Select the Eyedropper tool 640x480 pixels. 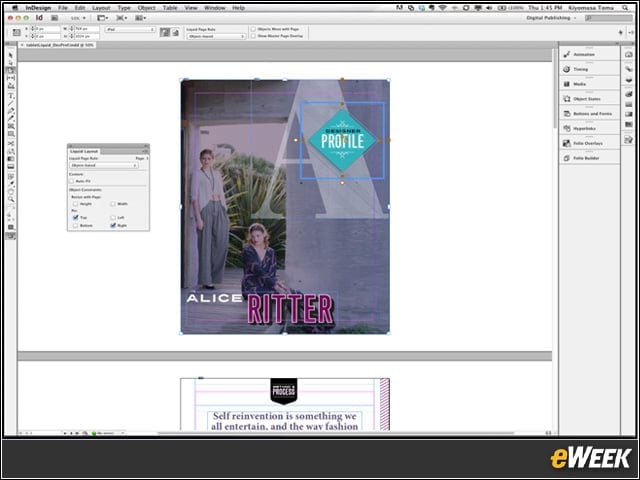(11, 184)
